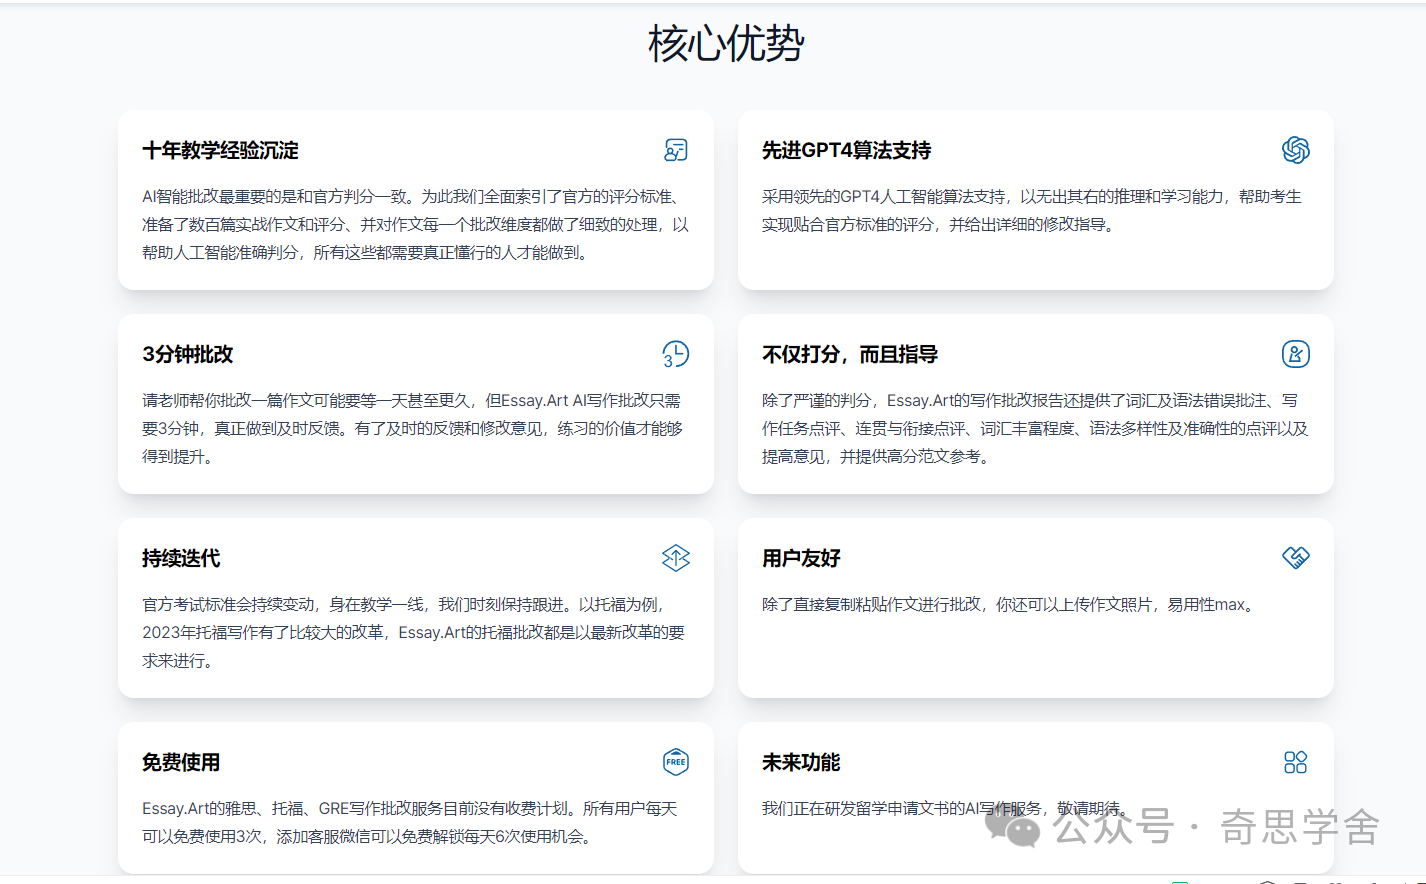
Task: Click the upload arrow icon beside 持续迭代
Action: tap(676, 558)
